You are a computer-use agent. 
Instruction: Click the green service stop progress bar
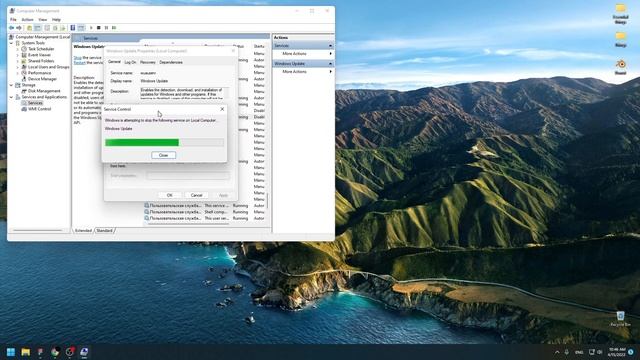tap(164, 142)
